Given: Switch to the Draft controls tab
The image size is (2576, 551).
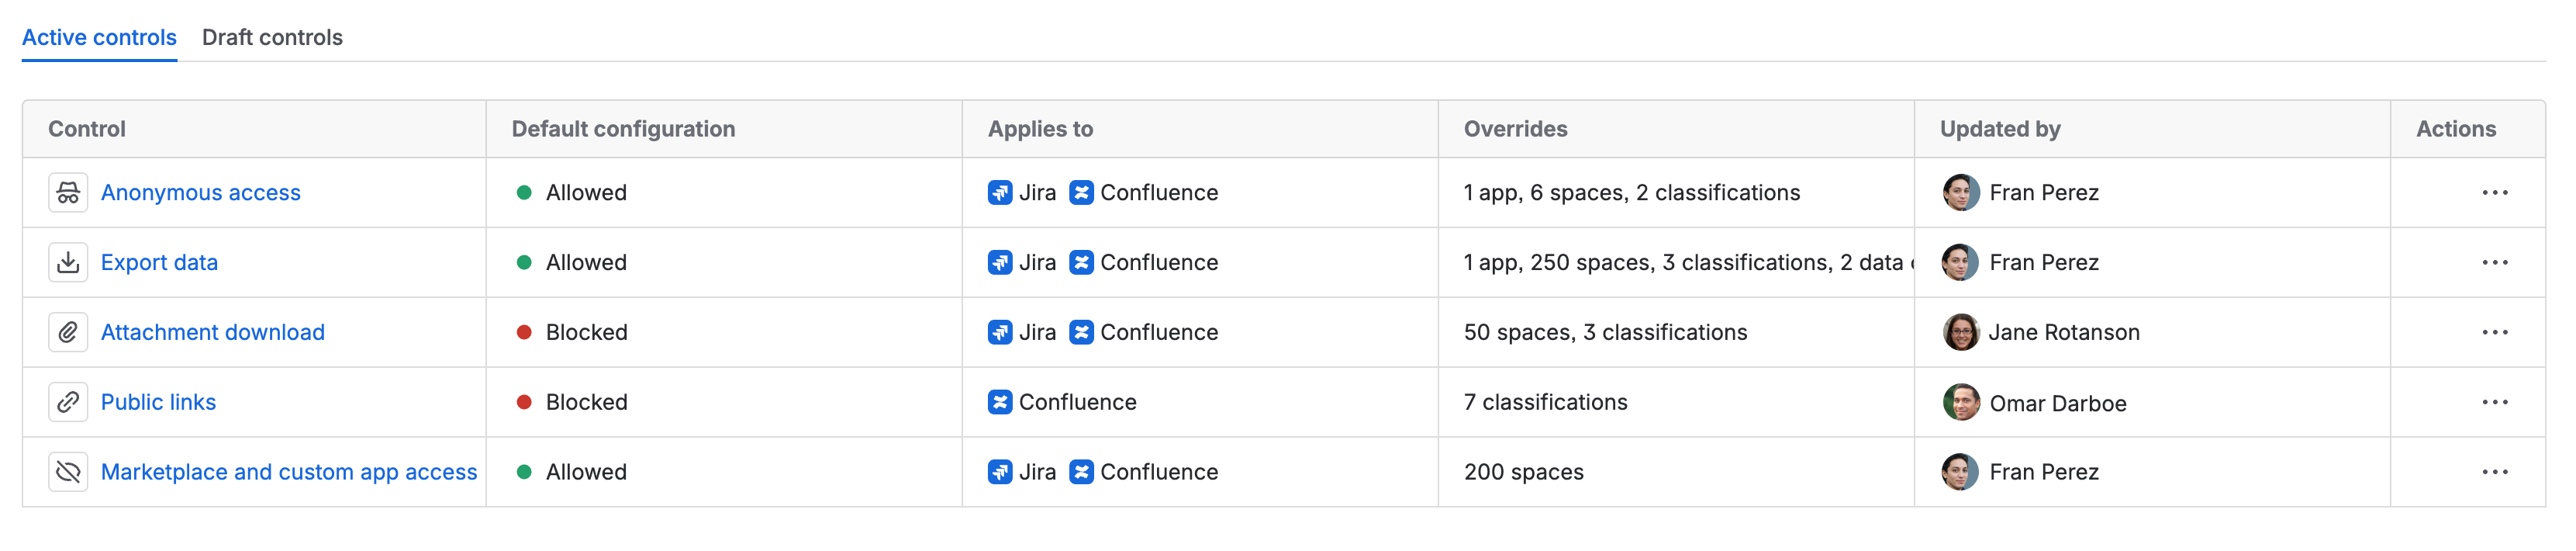Looking at the screenshot, I should pos(272,38).
